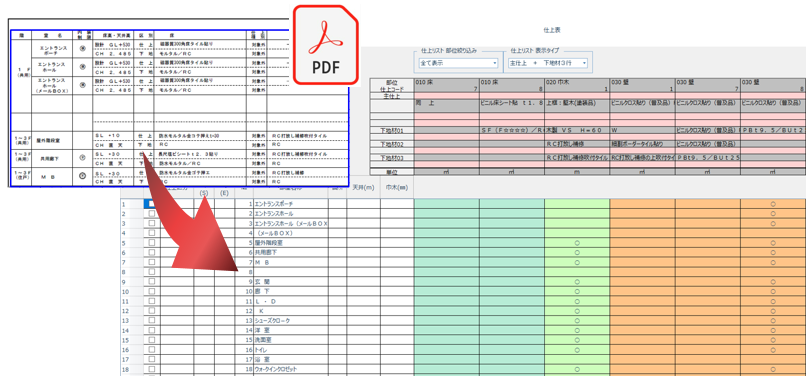Click the circle mark in 共用廊下 巾木 column
This screenshot has height=376, width=806.
coord(577,253)
